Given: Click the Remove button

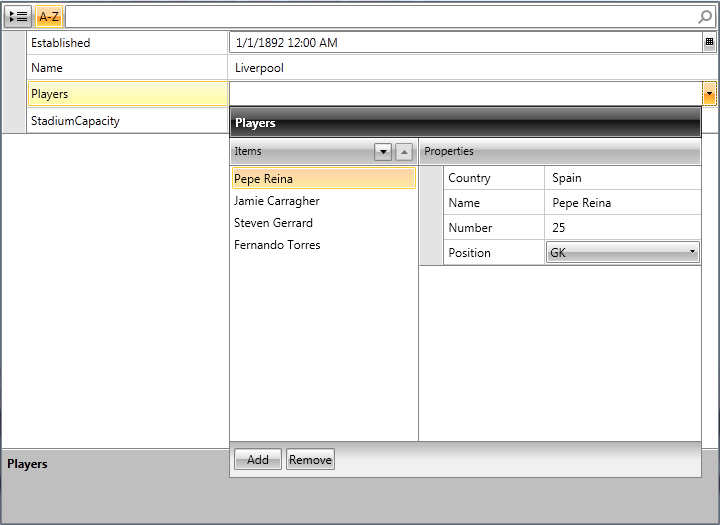Looking at the screenshot, I should 310,459.
